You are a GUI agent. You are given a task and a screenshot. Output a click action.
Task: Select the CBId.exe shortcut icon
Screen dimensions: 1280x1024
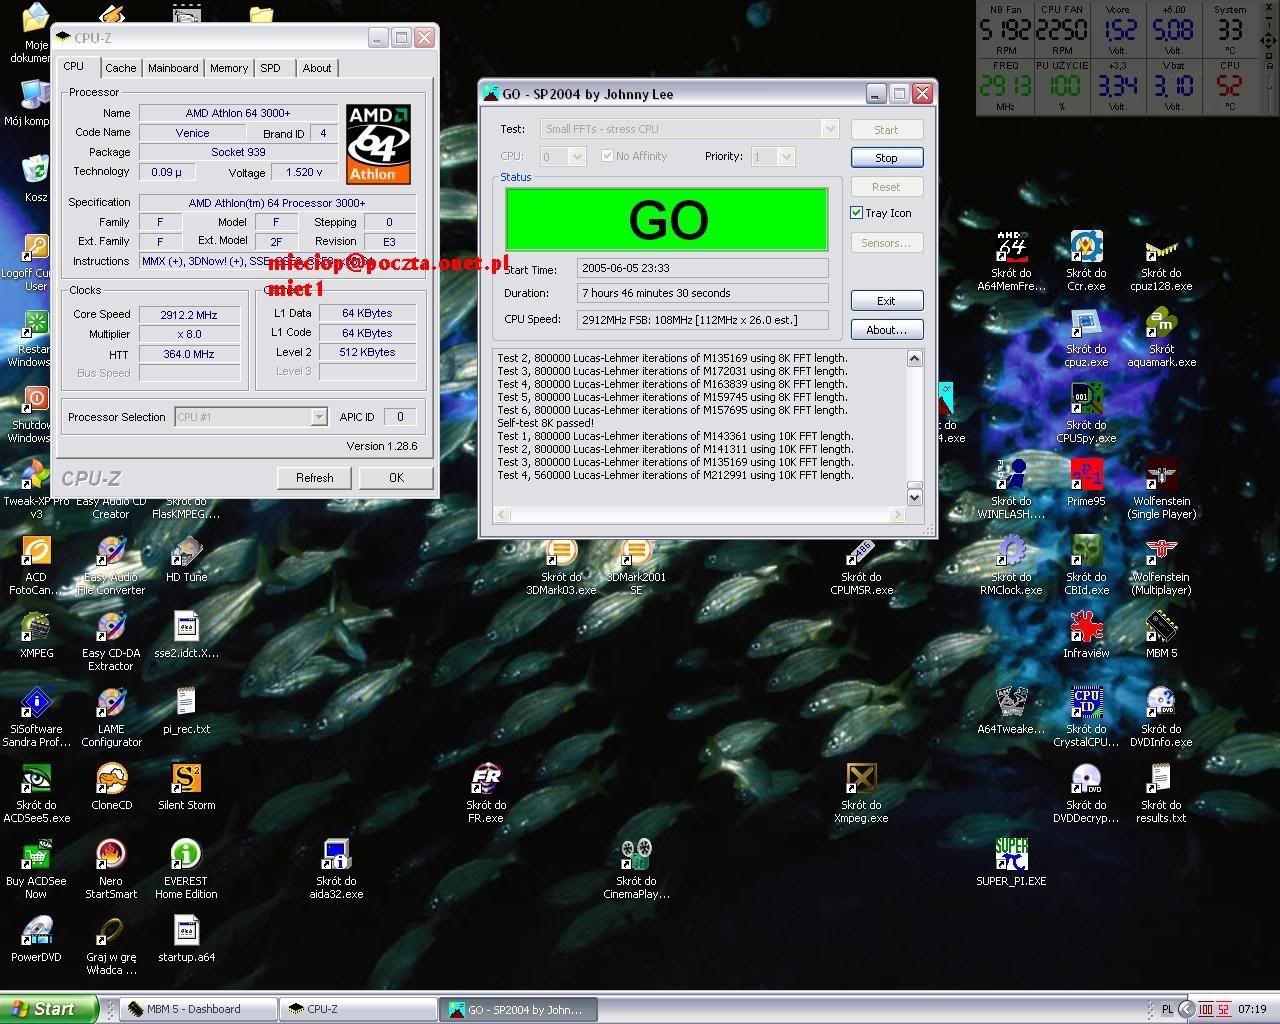coord(1086,564)
